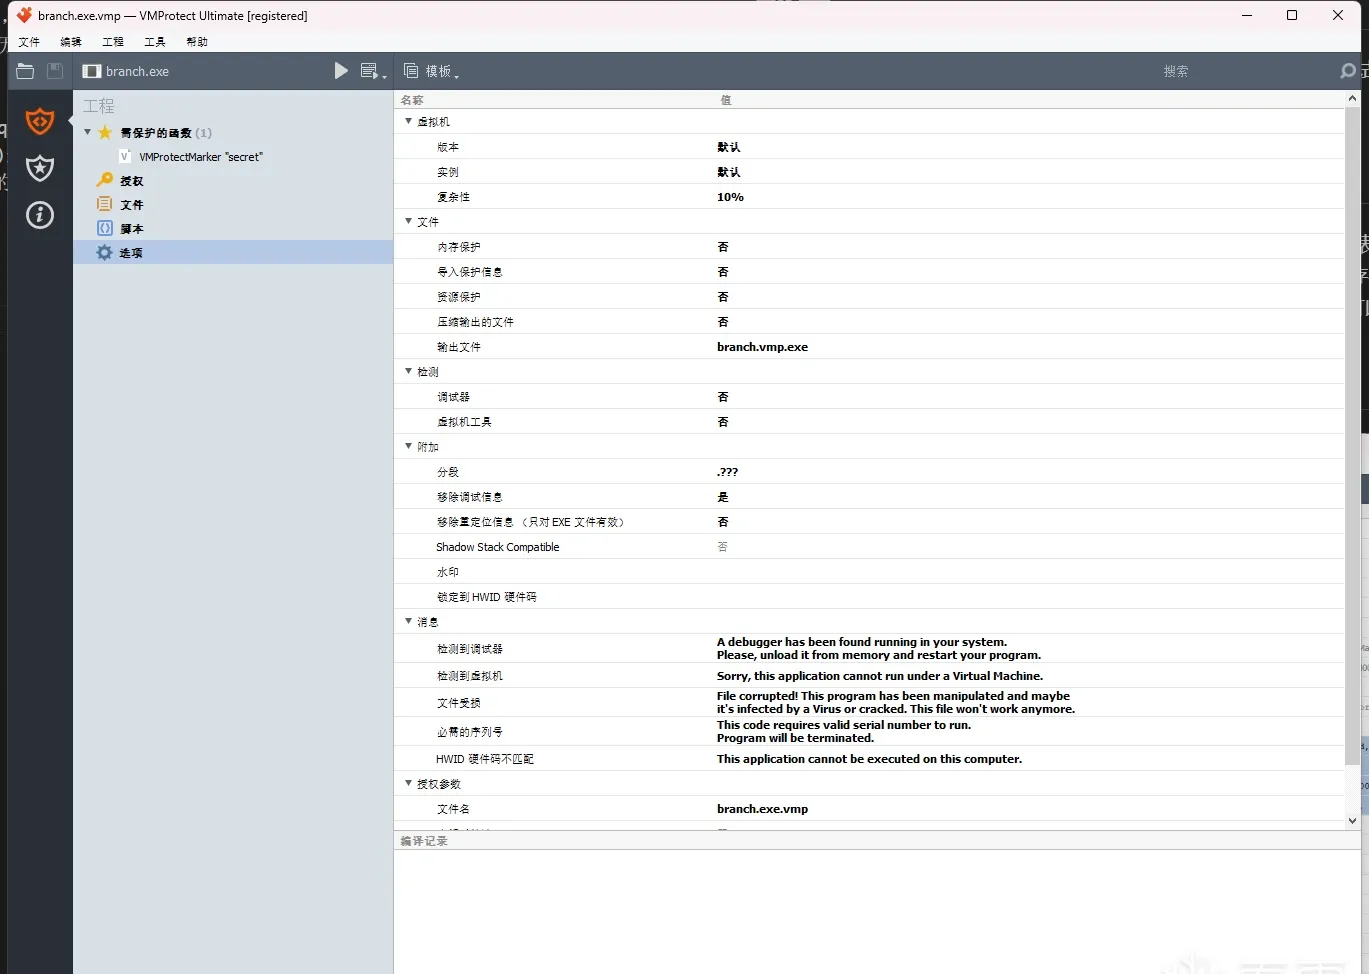This screenshot has height=974, width=1369.
Task: Open the 工具 menu
Action: click(155, 42)
